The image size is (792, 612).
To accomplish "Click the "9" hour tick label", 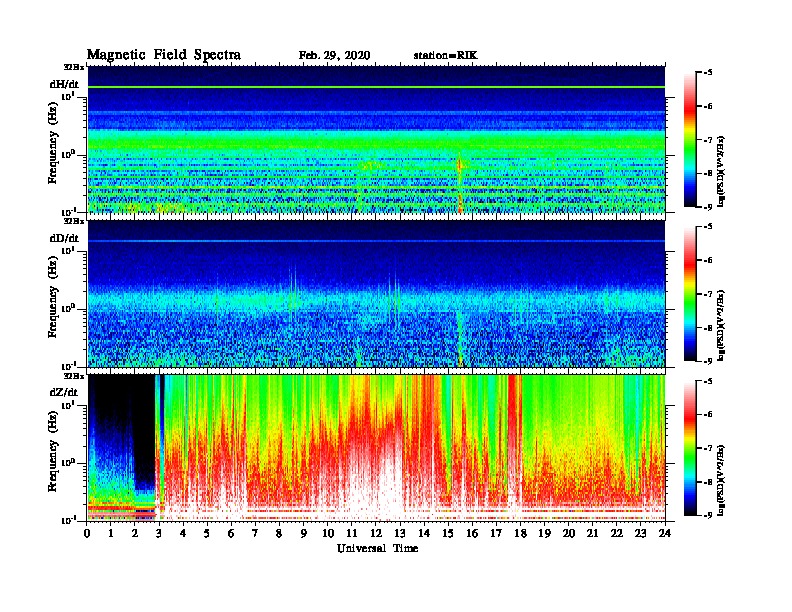I will (304, 533).
